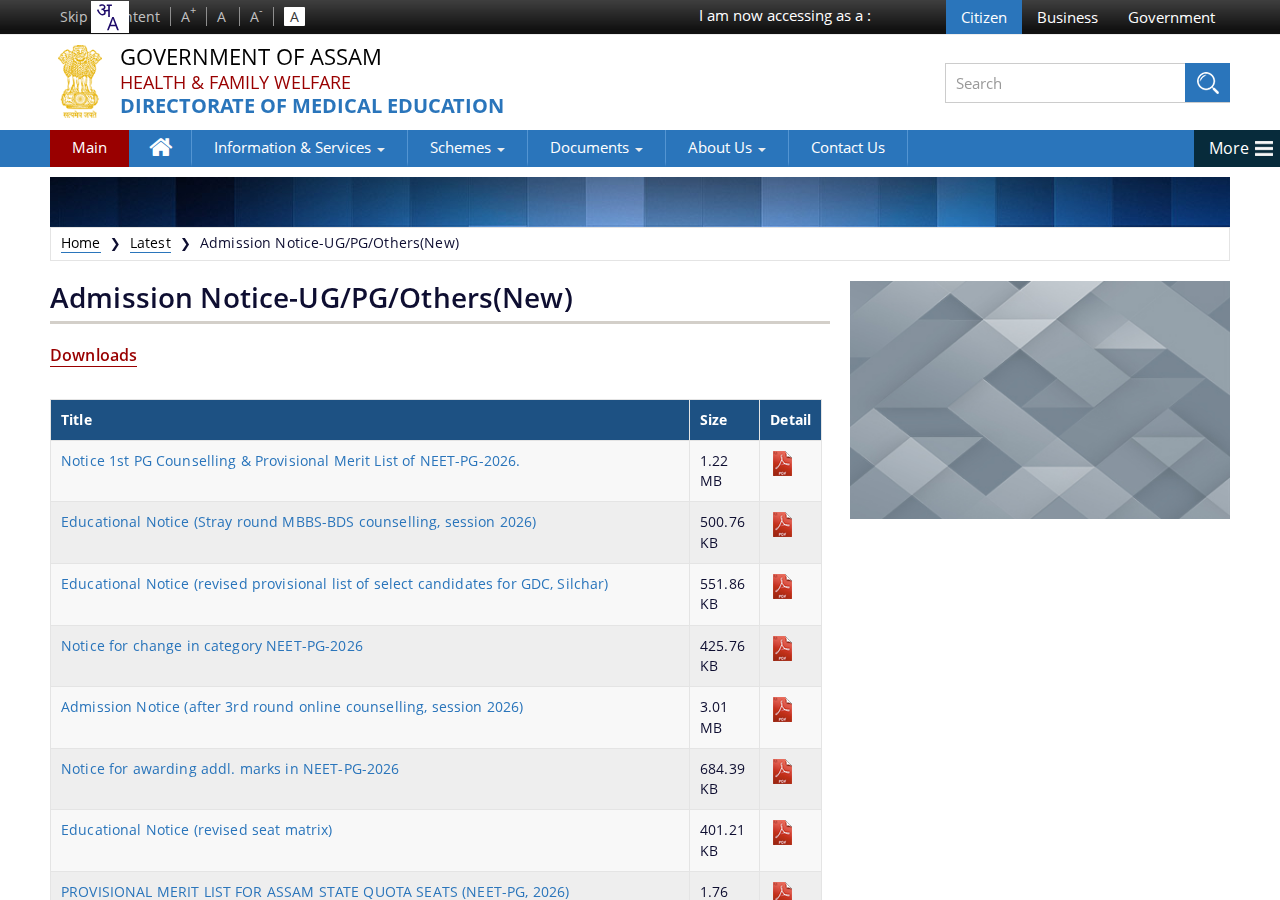Open PDF for awarding addl. marks notice
Viewport: 1280px width, 900px height.
coord(782,772)
